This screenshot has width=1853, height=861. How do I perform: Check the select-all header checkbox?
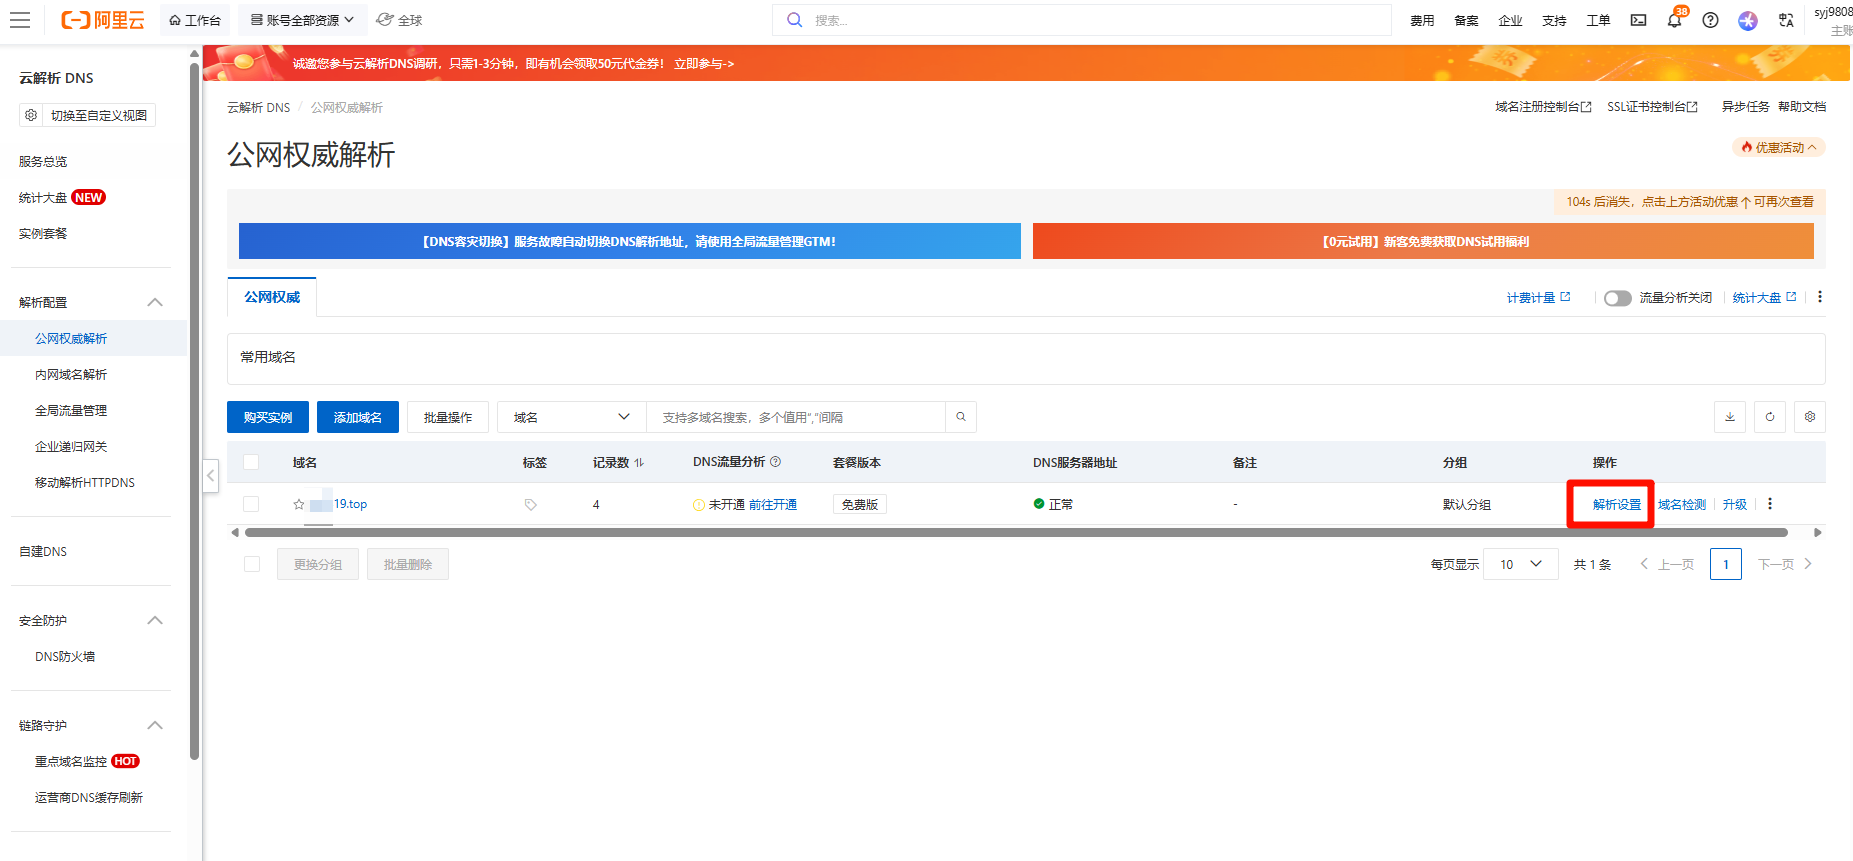pyautogui.click(x=251, y=462)
